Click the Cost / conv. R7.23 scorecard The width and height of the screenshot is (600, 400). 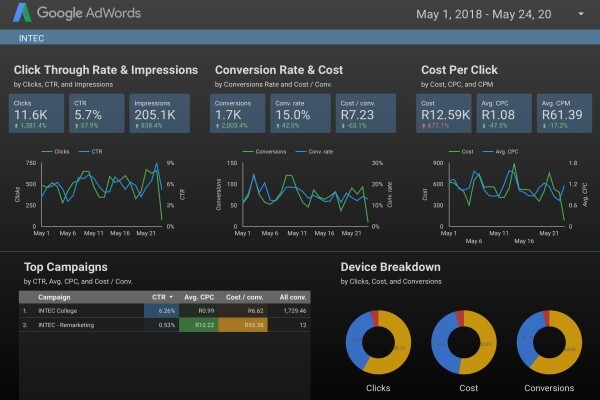(366, 113)
